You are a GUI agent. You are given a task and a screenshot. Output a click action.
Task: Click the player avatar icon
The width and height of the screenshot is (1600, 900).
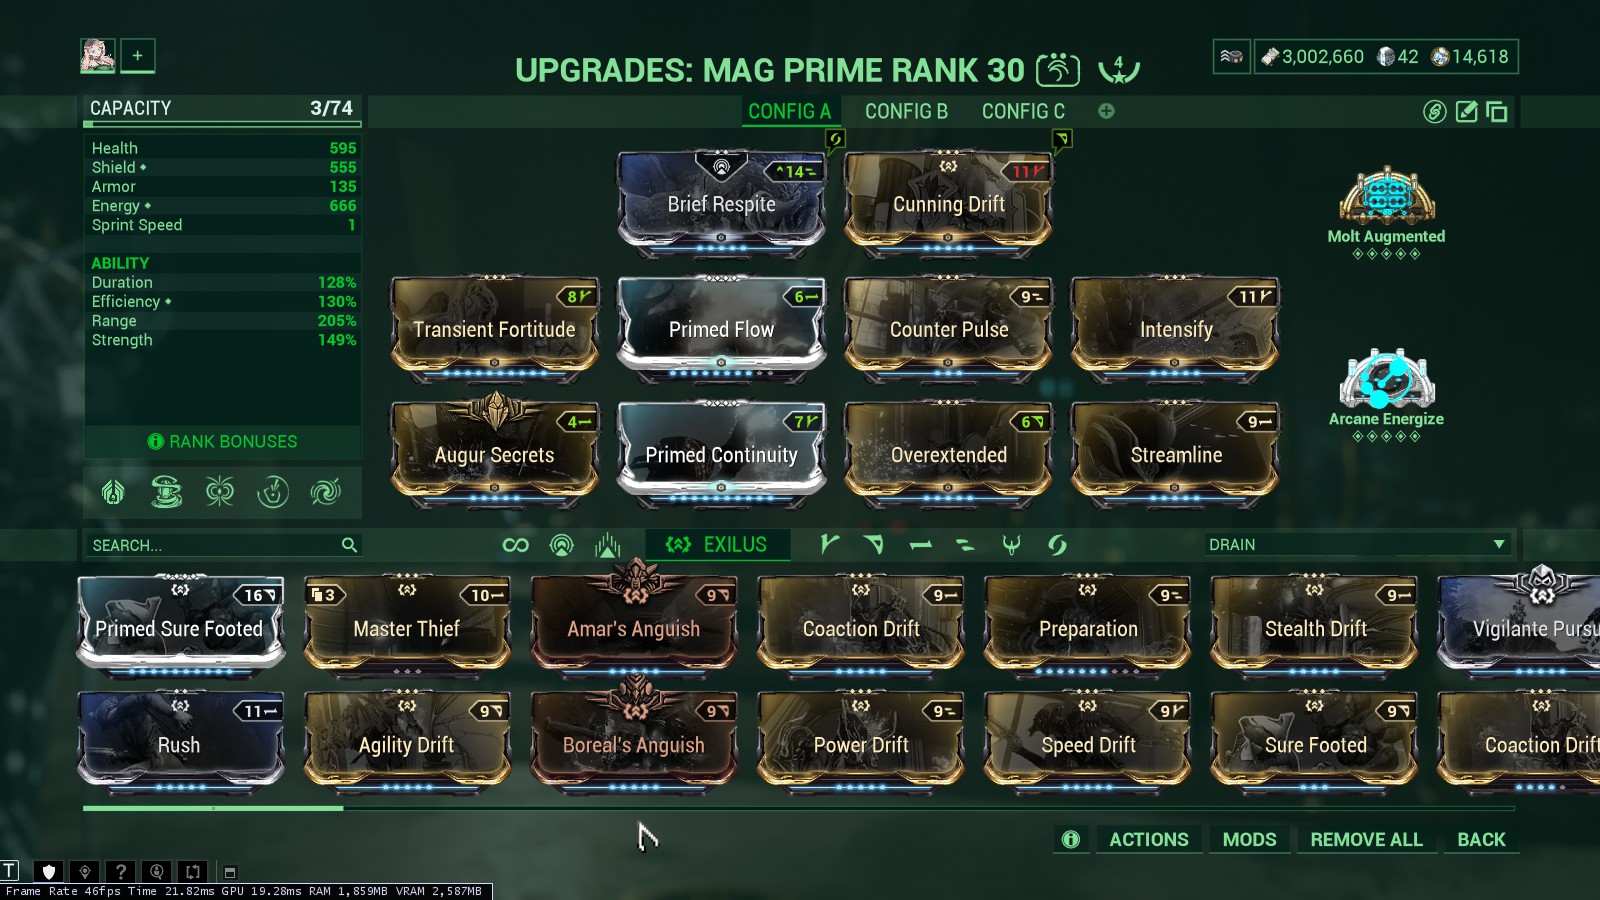click(x=98, y=56)
